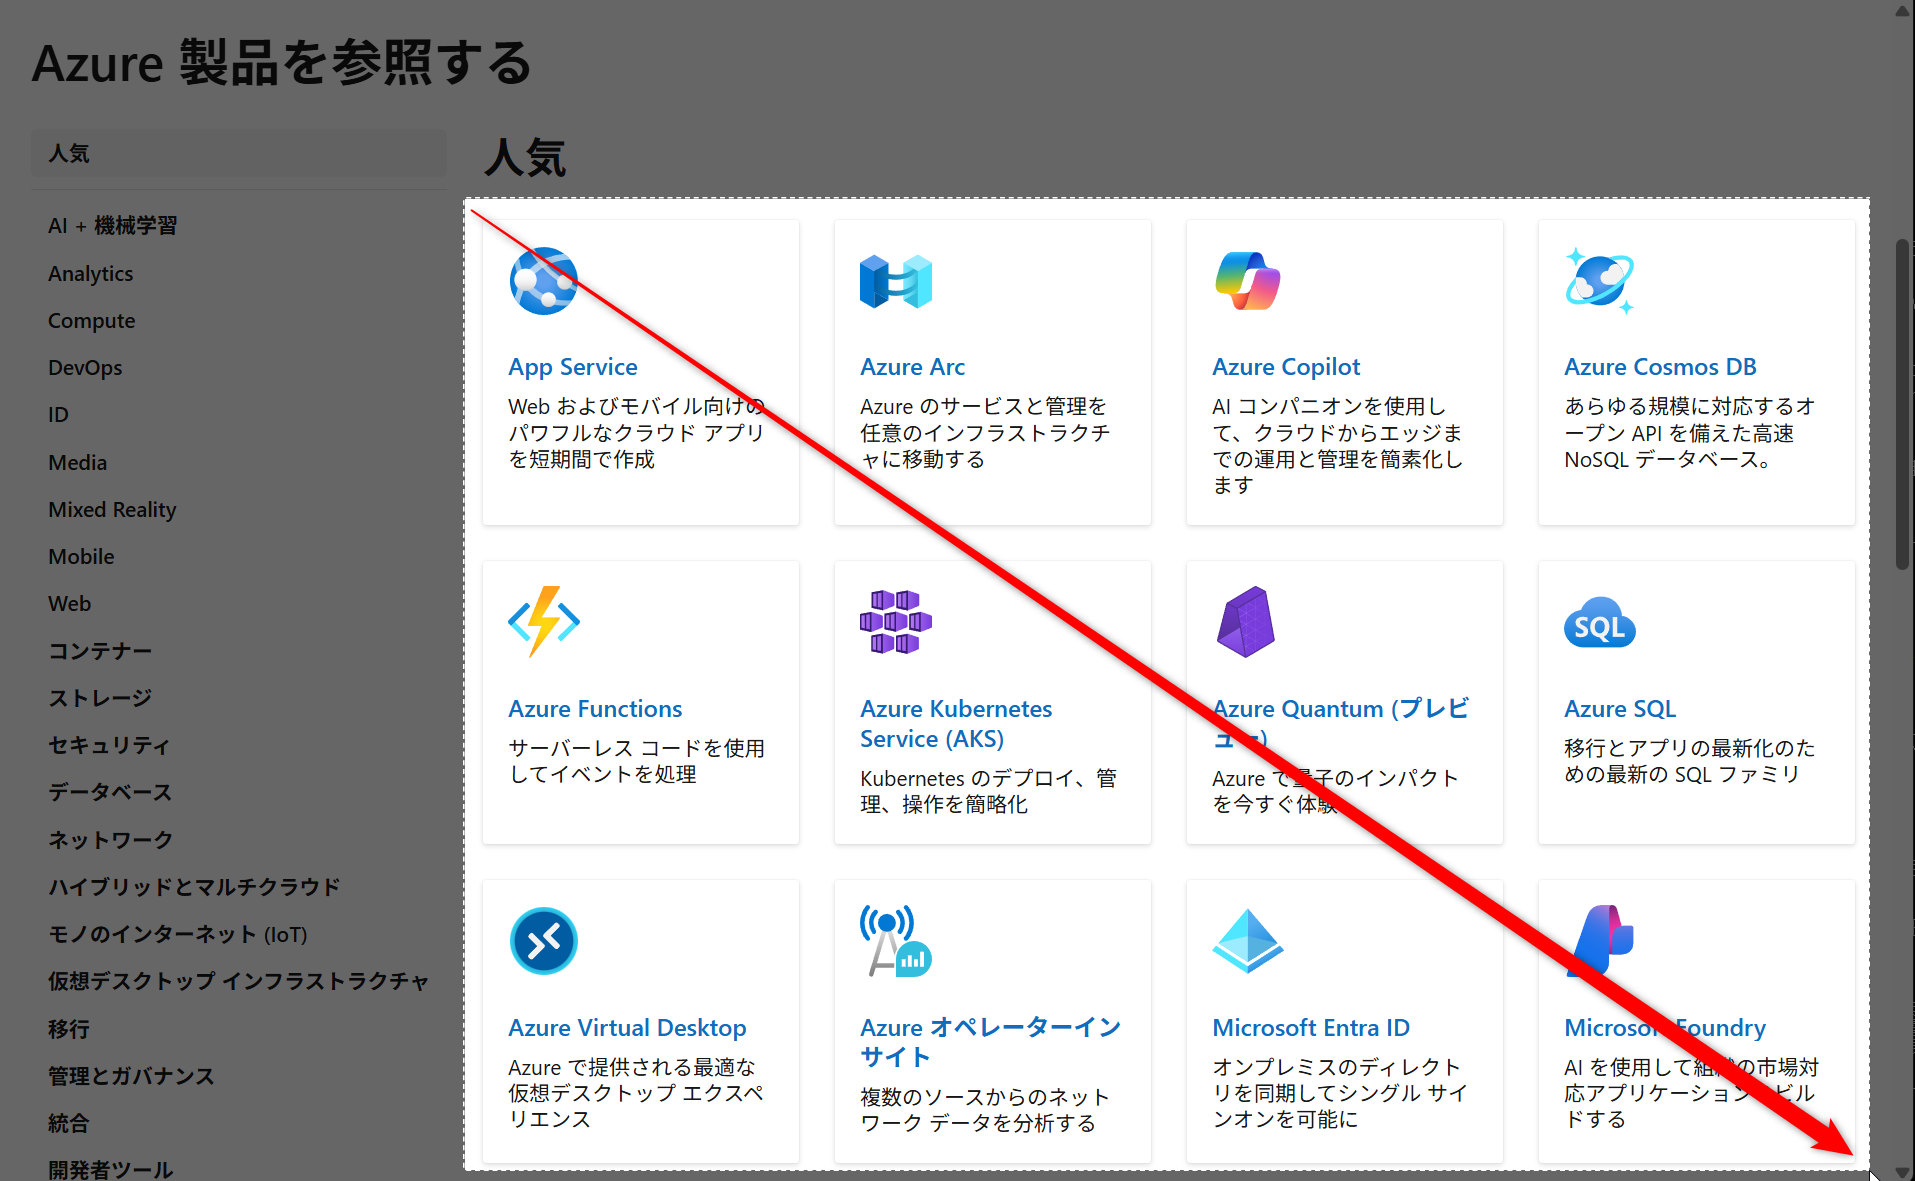1915x1181 pixels.
Task: Switch to the Compute category
Action: 91,320
